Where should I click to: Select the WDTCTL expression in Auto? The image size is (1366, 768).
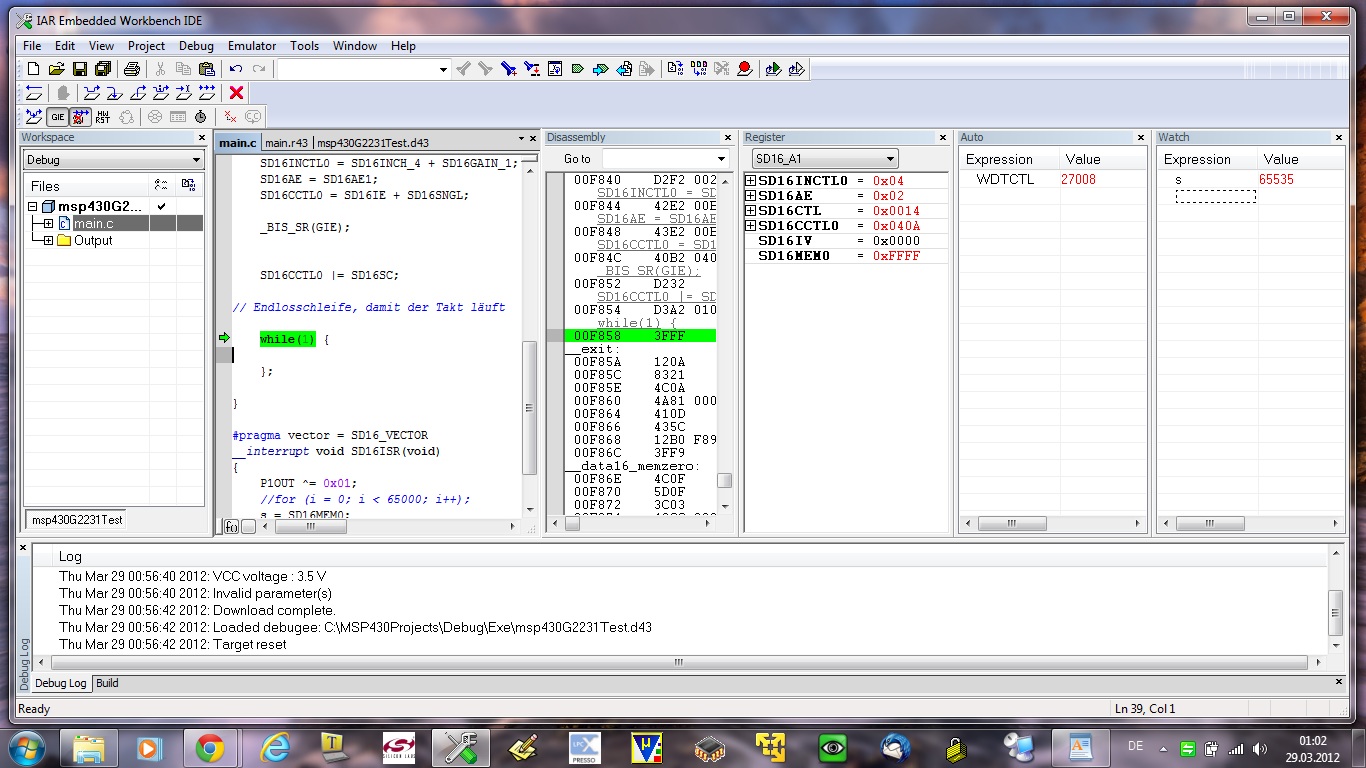click(1005, 180)
